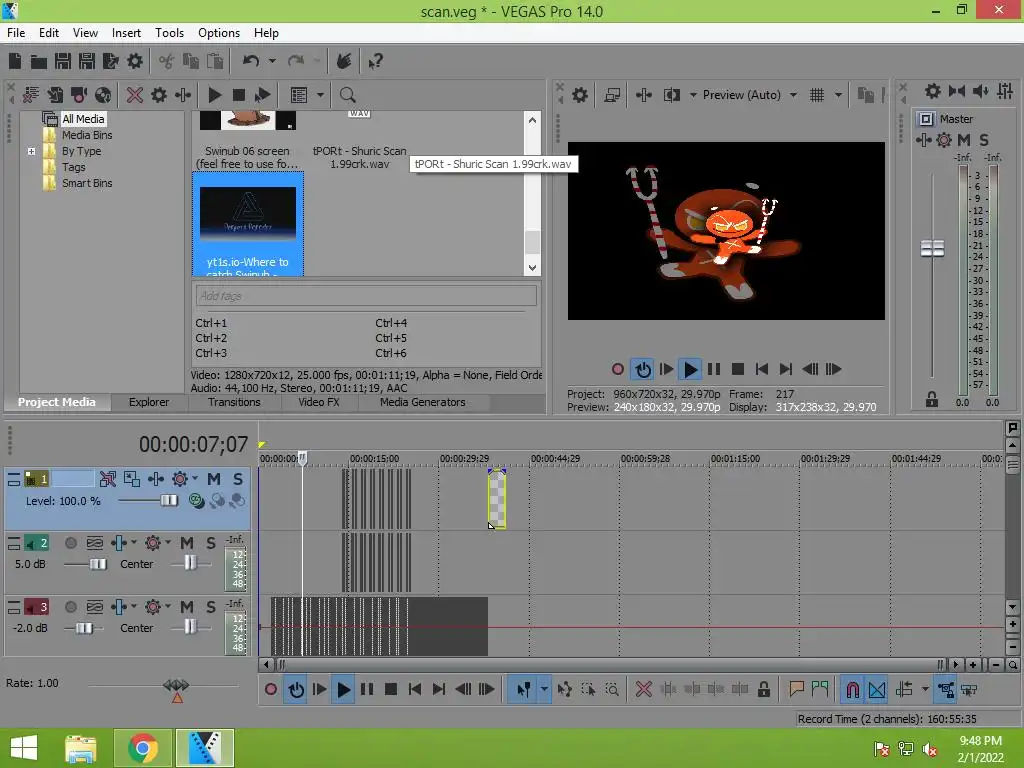
Task: Click Play in the timeline transport bar
Action: [x=343, y=690]
